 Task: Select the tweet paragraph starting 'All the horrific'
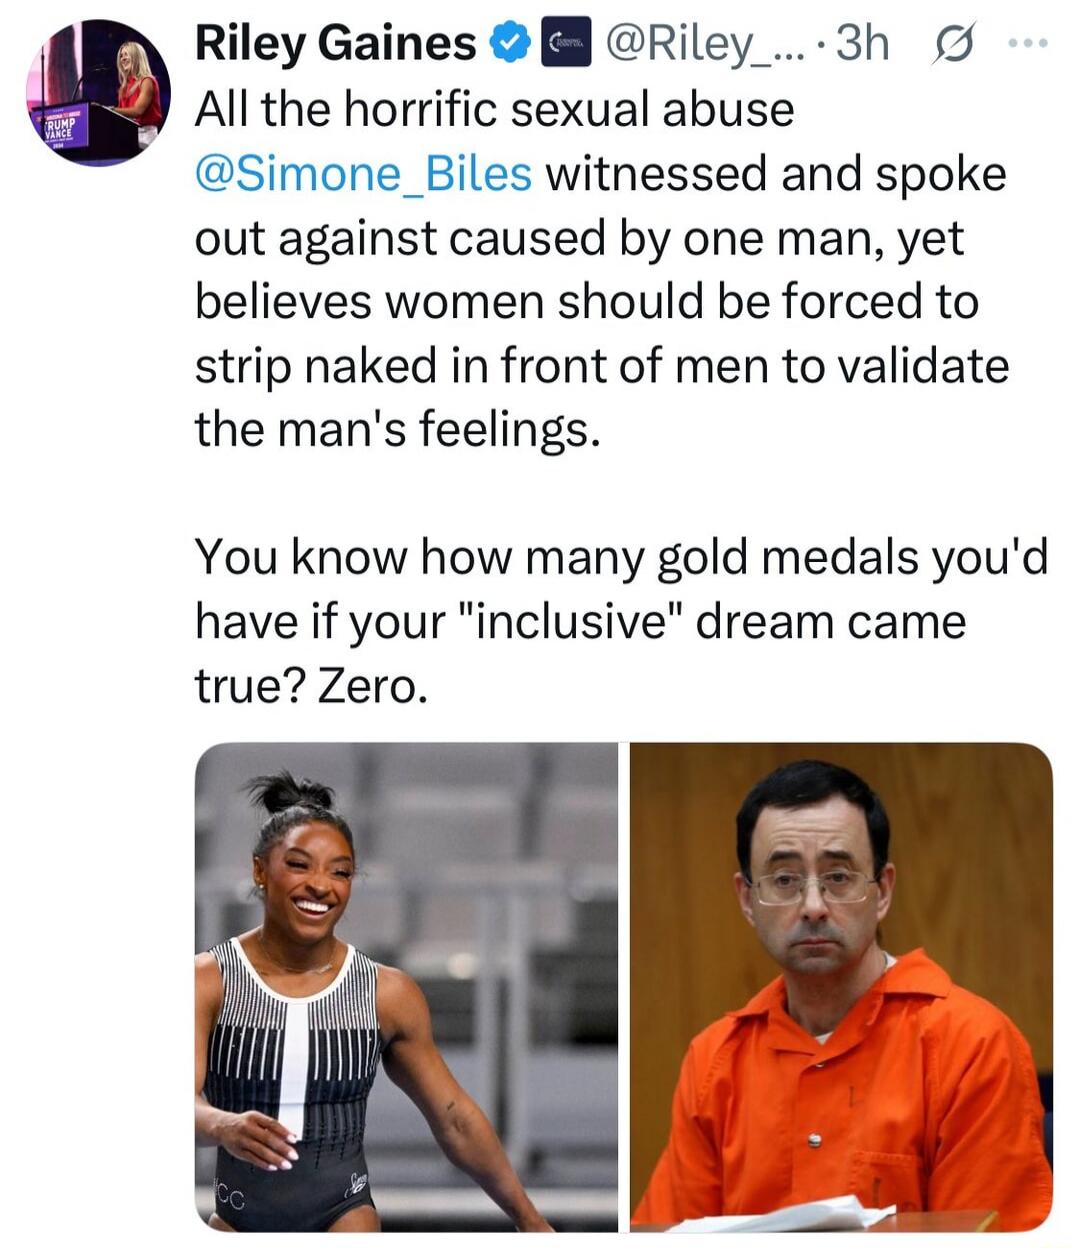(x=602, y=270)
